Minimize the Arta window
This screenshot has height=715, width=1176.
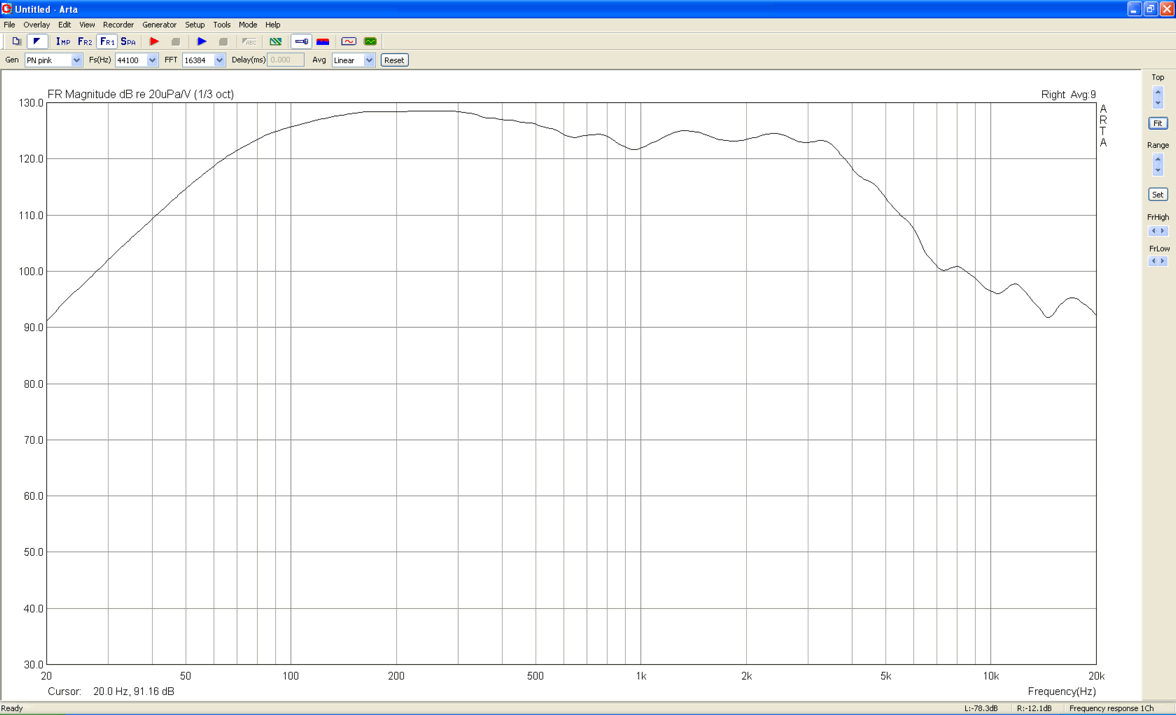(x=1134, y=9)
